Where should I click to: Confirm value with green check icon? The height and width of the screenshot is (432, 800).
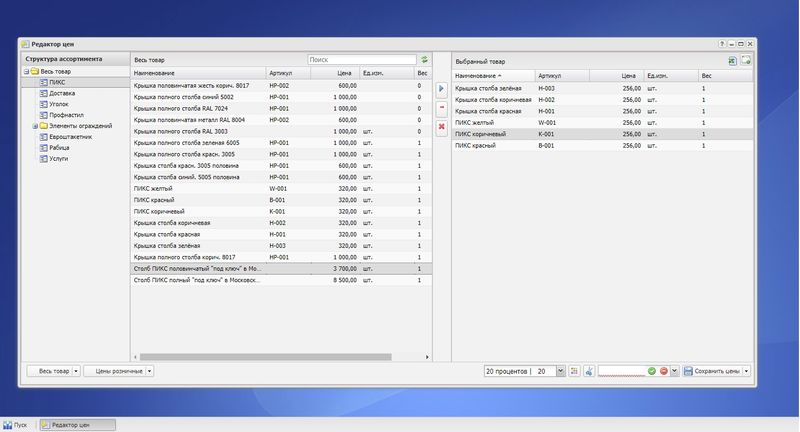click(x=652, y=371)
